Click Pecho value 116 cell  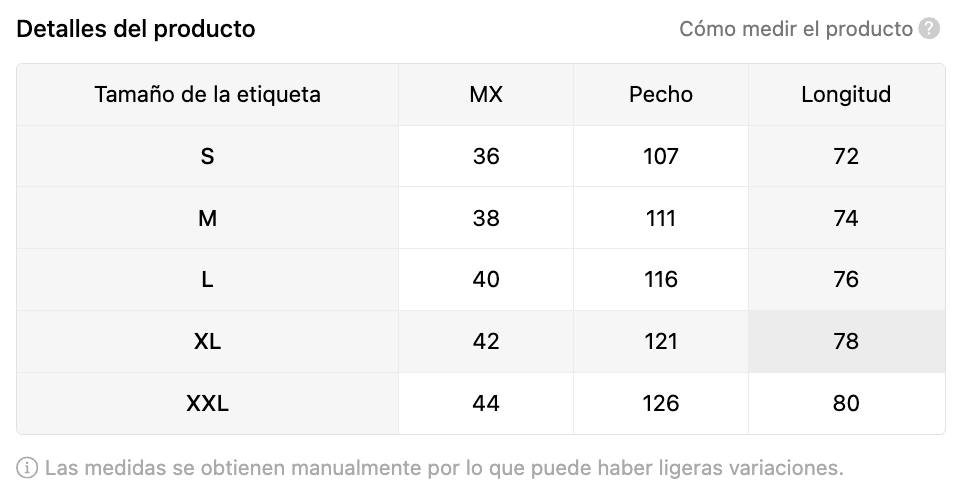(x=661, y=280)
